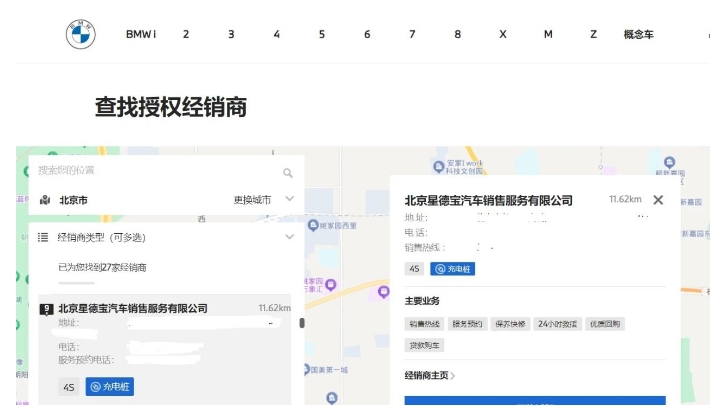
Task: Open the X series menu
Action: pyautogui.click(x=503, y=34)
